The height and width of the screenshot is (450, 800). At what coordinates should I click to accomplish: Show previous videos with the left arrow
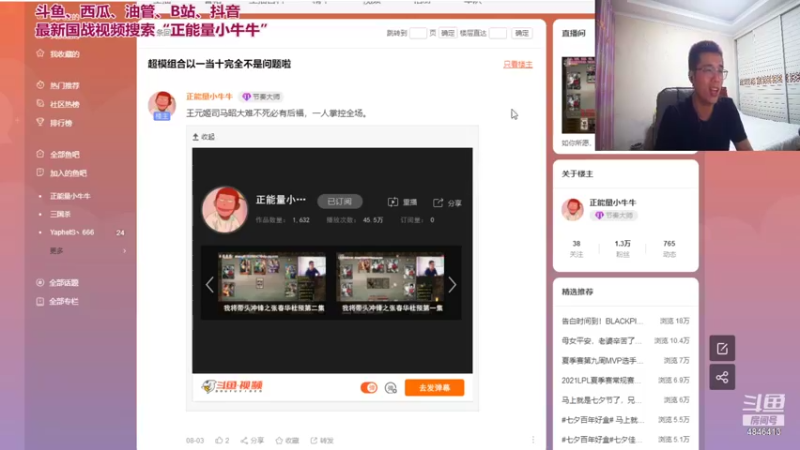tap(209, 285)
